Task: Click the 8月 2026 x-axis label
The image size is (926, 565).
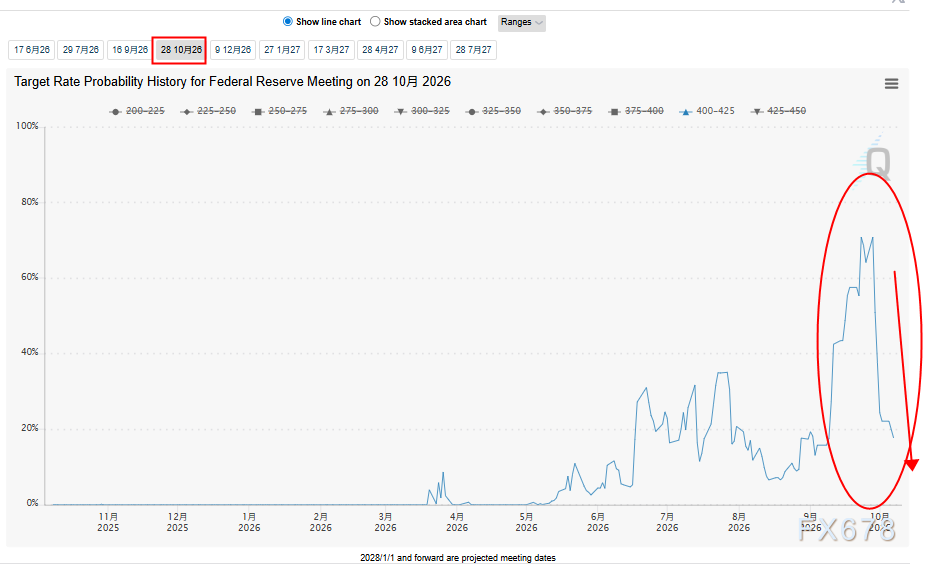Action: (x=739, y=522)
